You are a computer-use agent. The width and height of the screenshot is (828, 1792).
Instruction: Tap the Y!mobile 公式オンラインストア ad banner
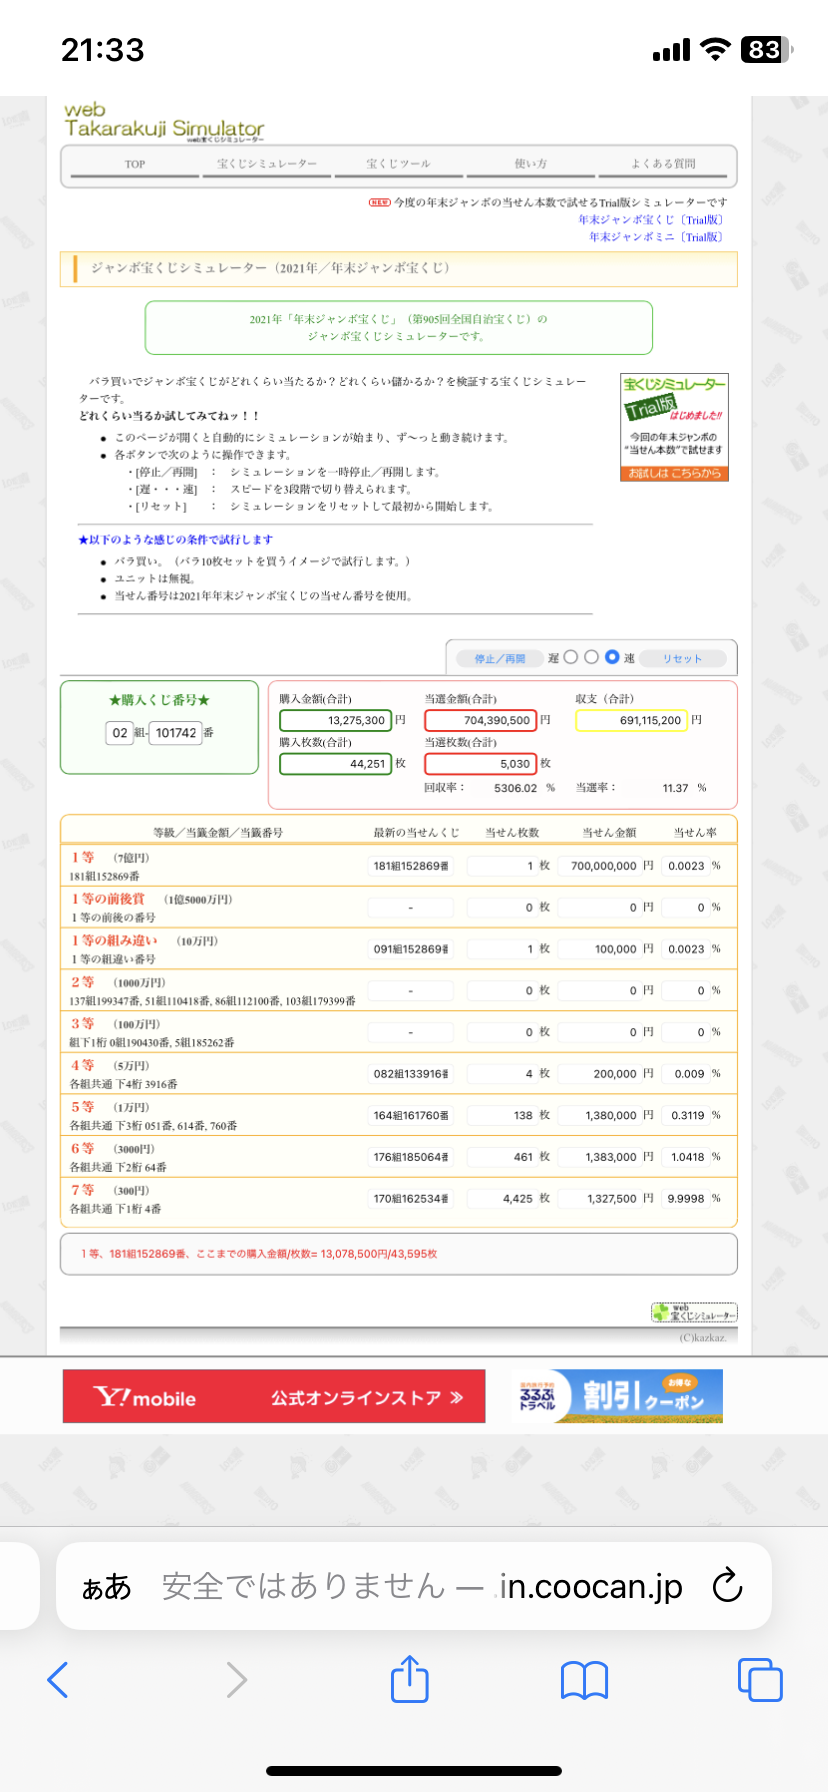[x=274, y=1396]
